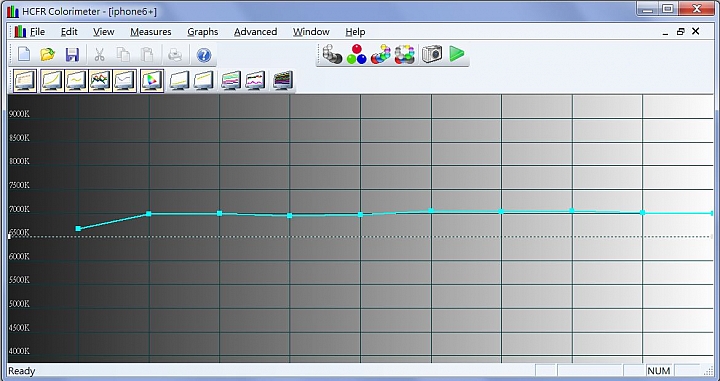The image size is (720, 381).
Task: Open the View menu
Action: (x=103, y=32)
